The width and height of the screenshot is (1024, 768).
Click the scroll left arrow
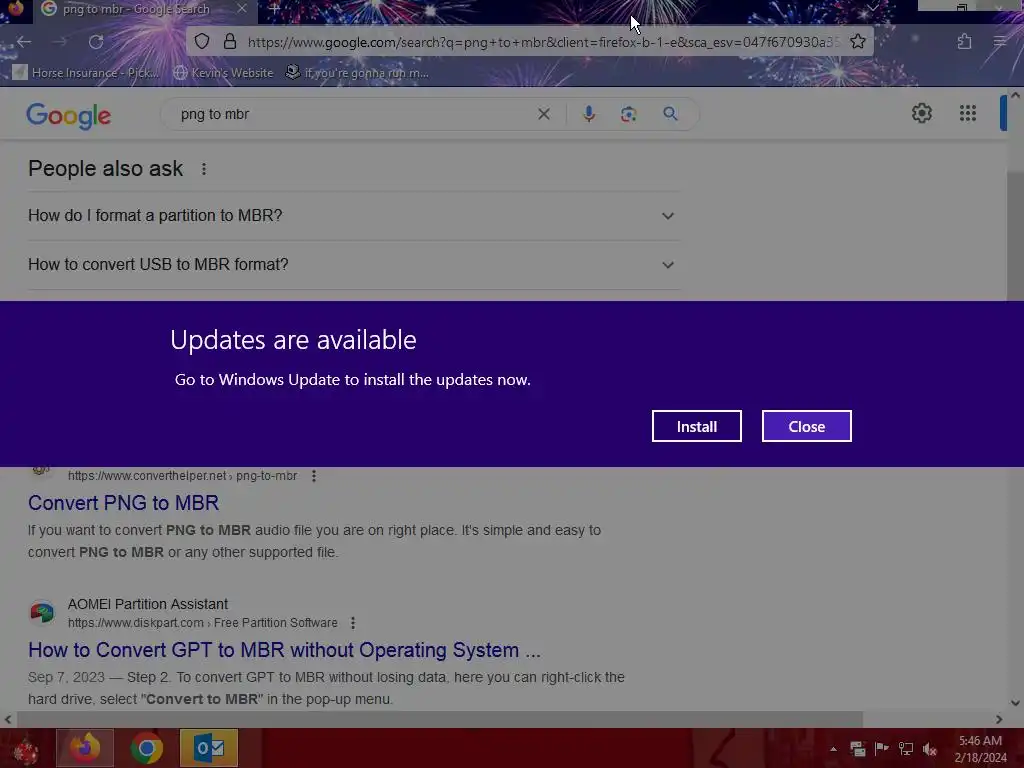click(x=8, y=719)
